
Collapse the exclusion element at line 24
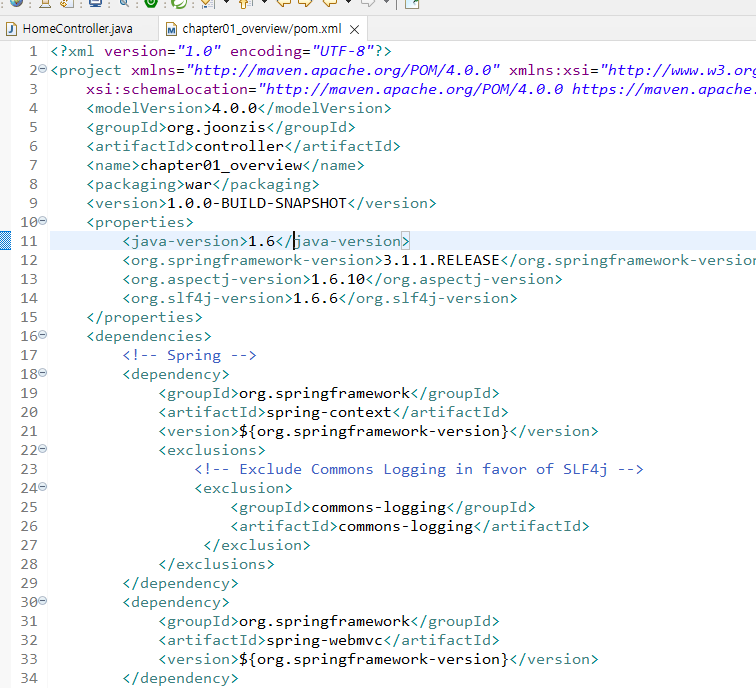pos(42,487)
